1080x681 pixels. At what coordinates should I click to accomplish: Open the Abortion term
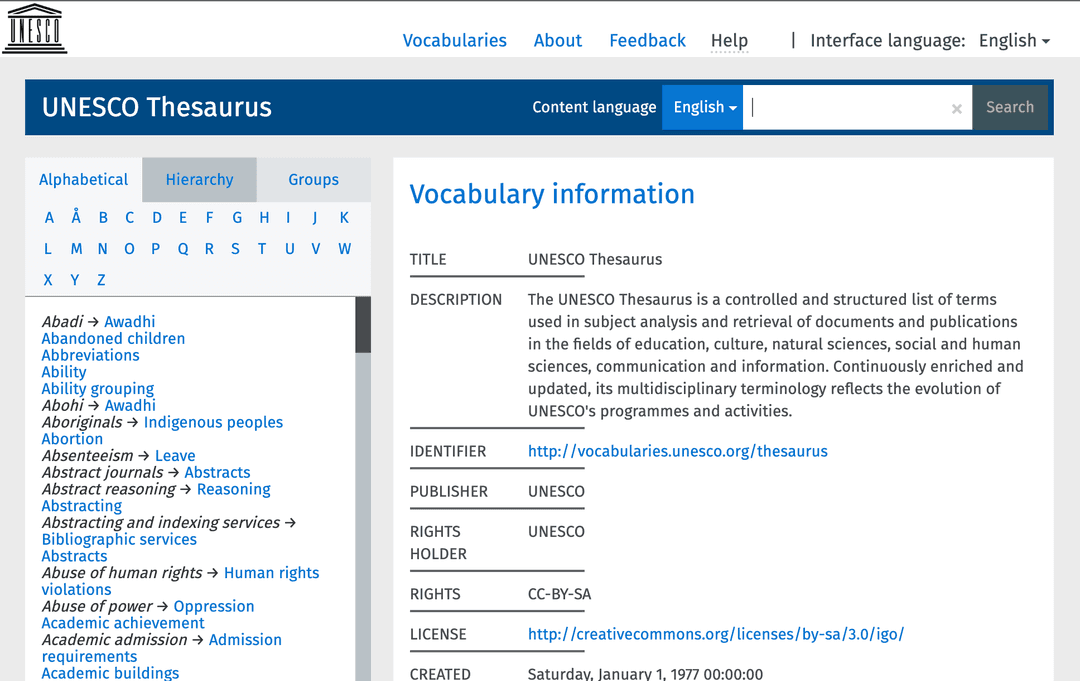click(x=72, y=439)
